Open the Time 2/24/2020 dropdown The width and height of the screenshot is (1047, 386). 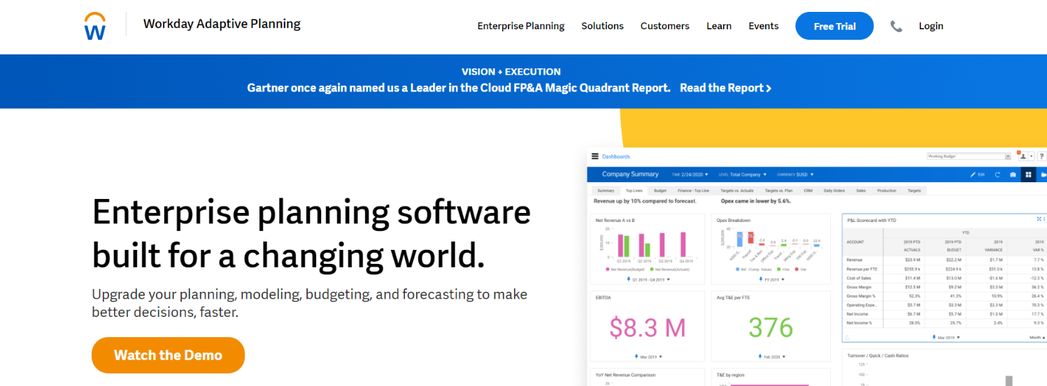pyautogui.click(x=690, y=174)
